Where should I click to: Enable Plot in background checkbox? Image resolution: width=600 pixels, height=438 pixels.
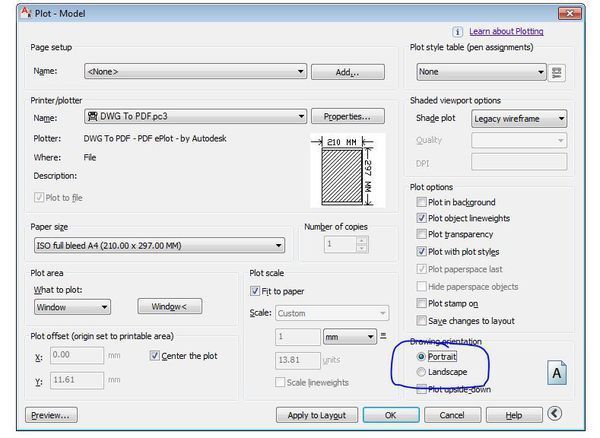[422, 202]
